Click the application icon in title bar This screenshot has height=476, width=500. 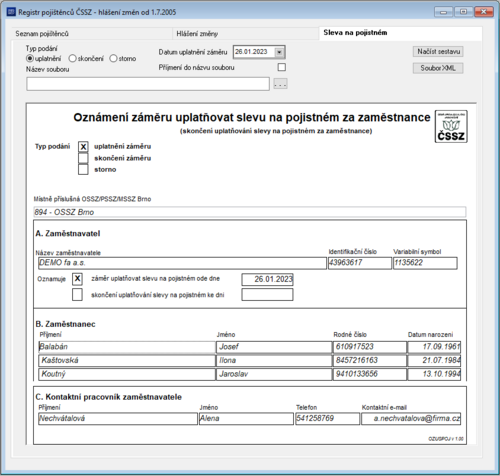(11, 12)
